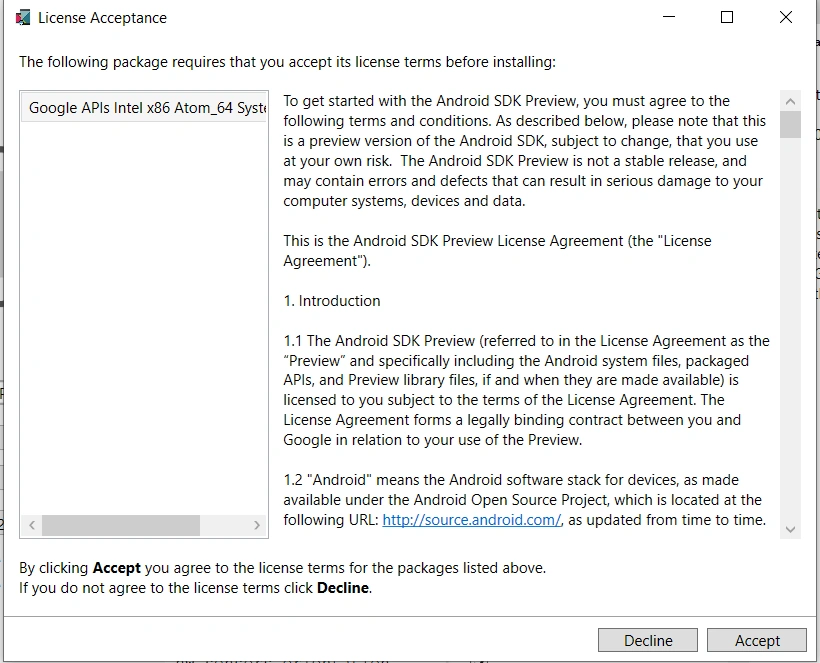Open the http://source.android.com/ link
Viewport: 820px width, 663px height.
pos(472,520)
